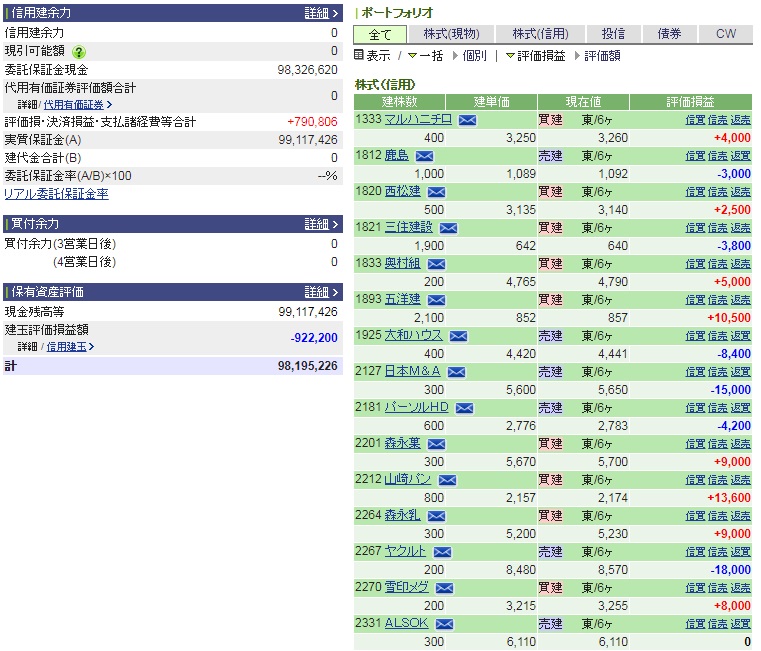The width and height of the screenshot is (761, 651).
Task: Click the 現在値 column header
Action: (x=583, y=102)
